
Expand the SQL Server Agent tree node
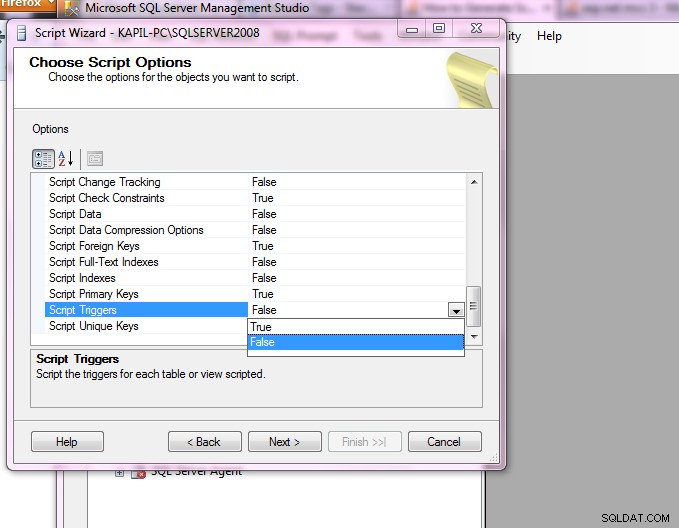click(120, 473)
